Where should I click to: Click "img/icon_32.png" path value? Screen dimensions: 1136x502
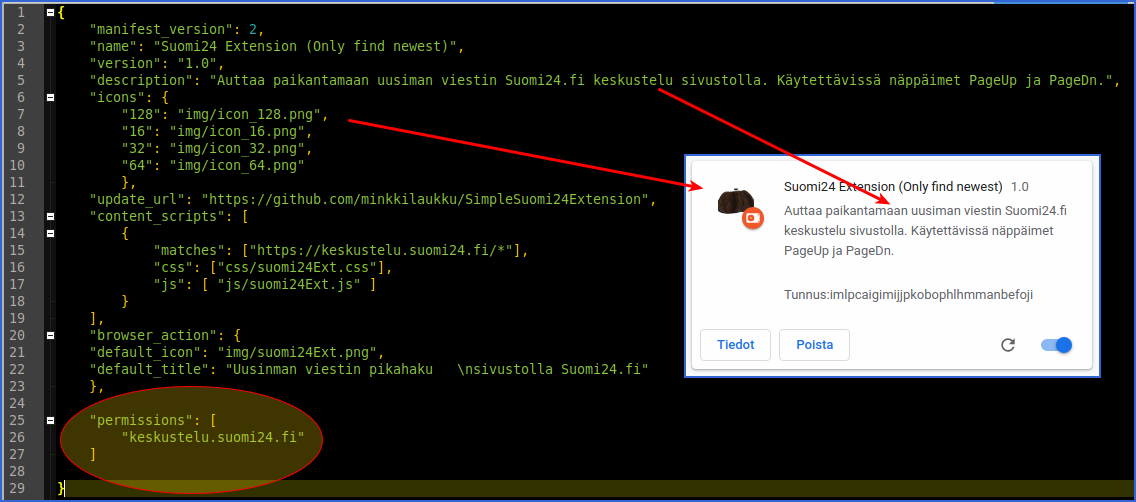tap(236, 148)
